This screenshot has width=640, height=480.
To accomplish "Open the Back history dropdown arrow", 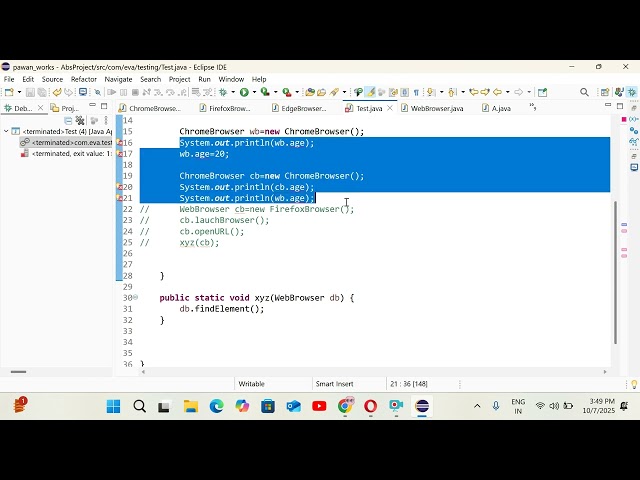I will [507, 92].
